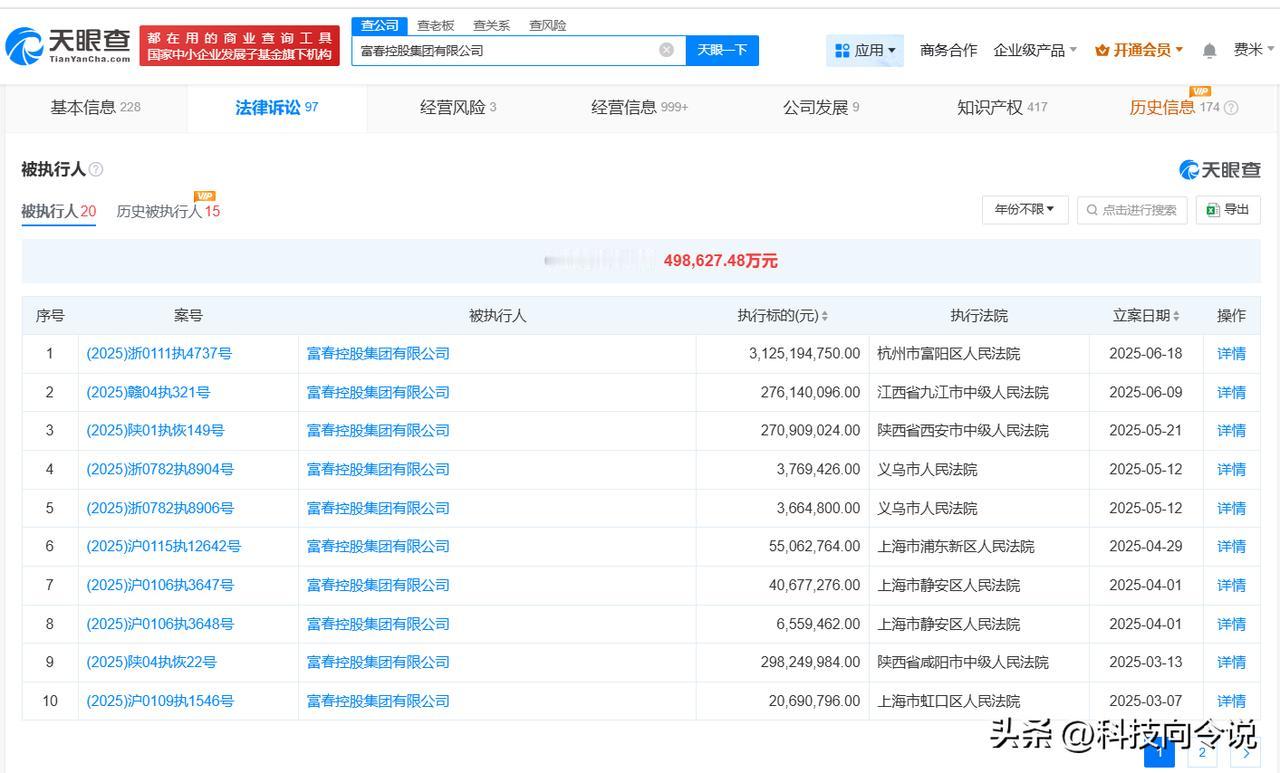Select the 查关系 search tab
The image size is (1280, 773).
491,25
